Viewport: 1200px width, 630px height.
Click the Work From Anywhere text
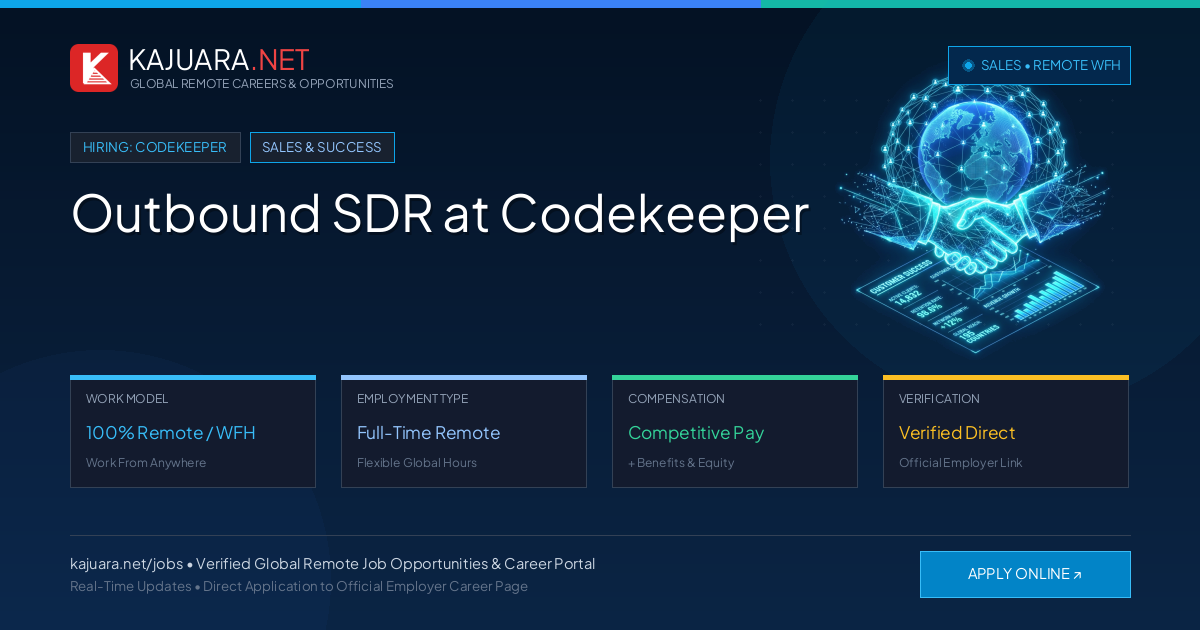(146, 463)
